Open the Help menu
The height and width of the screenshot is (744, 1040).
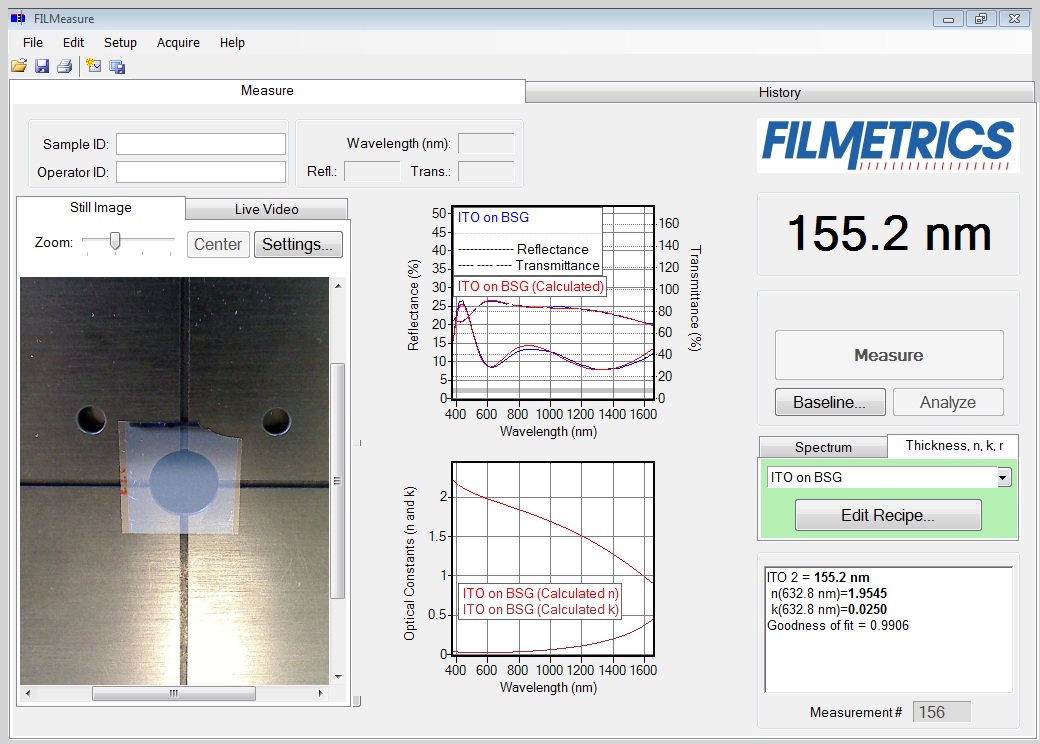232,42
